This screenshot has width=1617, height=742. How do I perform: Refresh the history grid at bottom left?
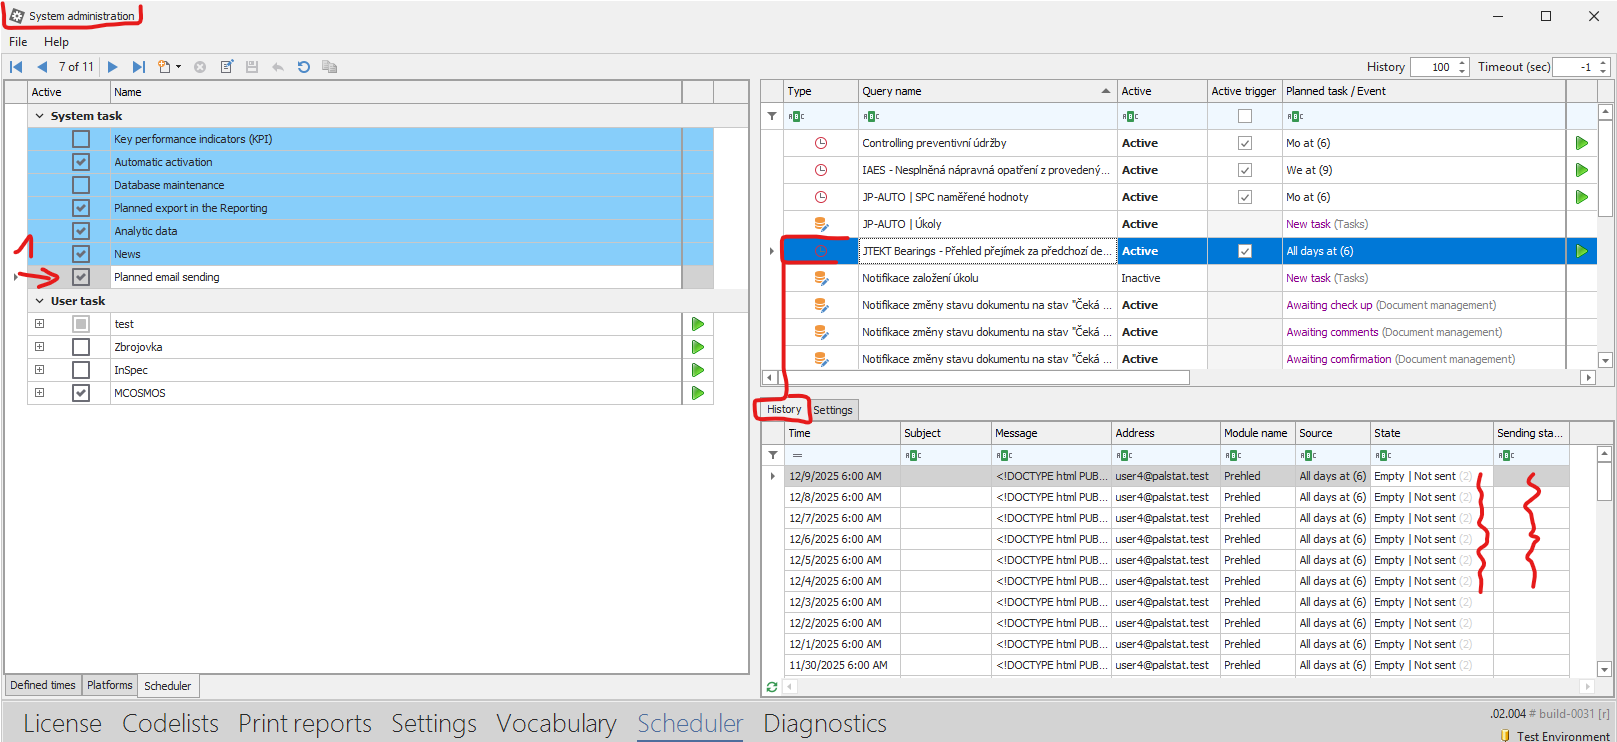[772, 687]
